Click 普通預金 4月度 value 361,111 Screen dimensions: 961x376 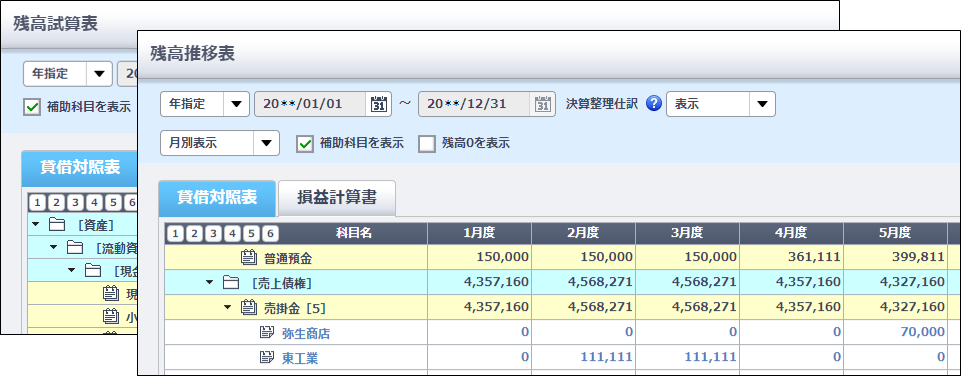pyautogui.click(x=813, y=258)
